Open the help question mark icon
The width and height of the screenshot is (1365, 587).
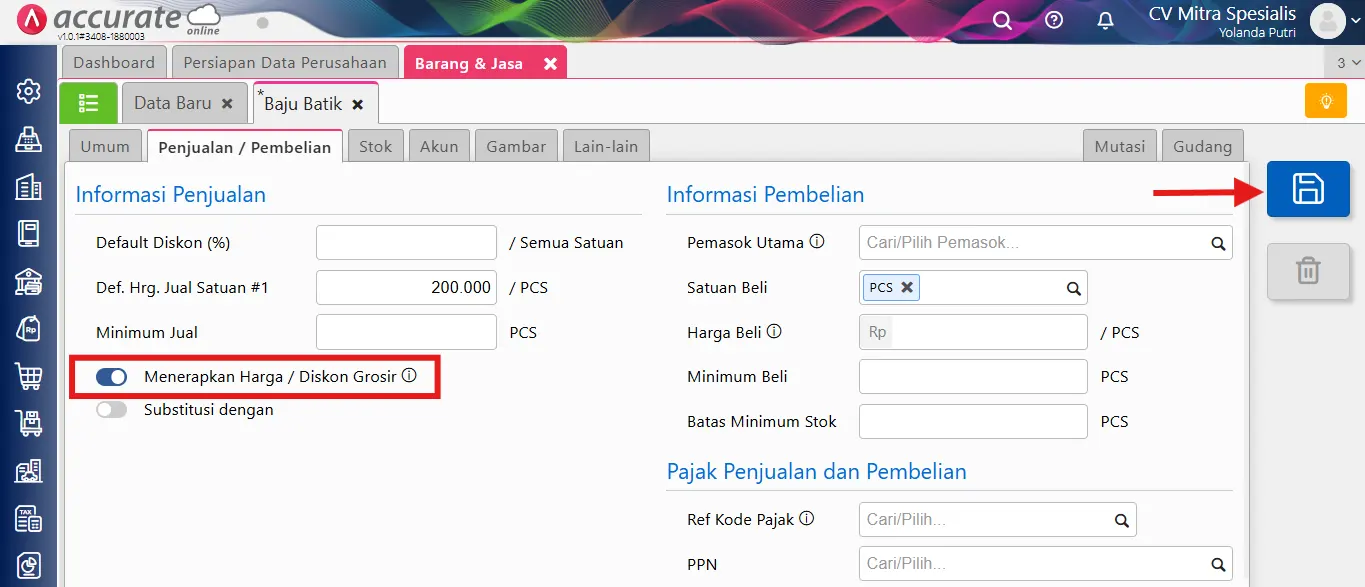(1053, 19)
